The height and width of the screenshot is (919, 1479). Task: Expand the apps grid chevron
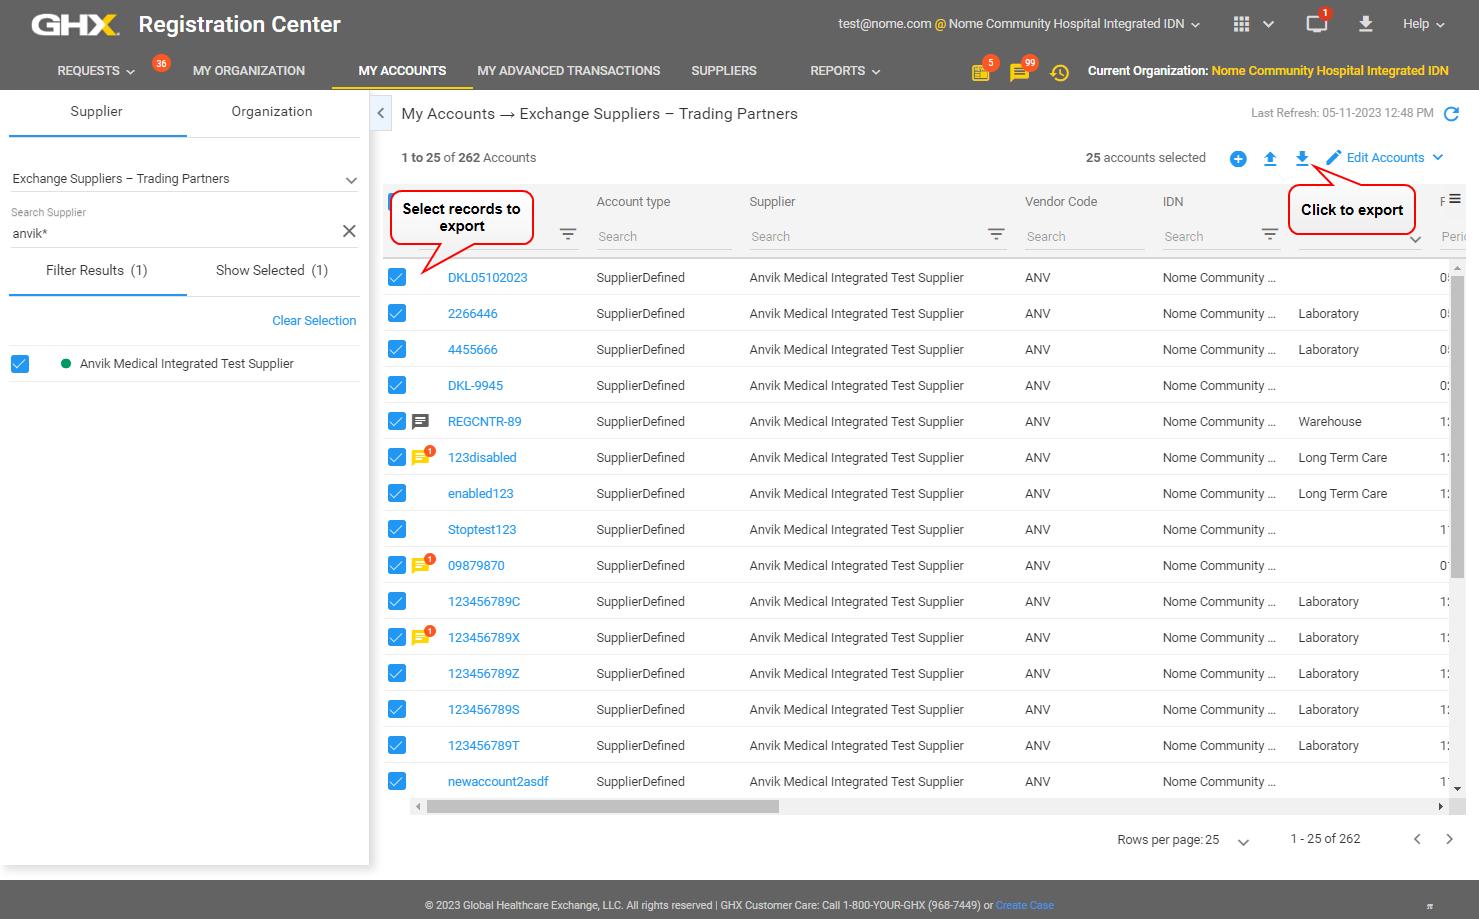click(x=1268, y=24)
